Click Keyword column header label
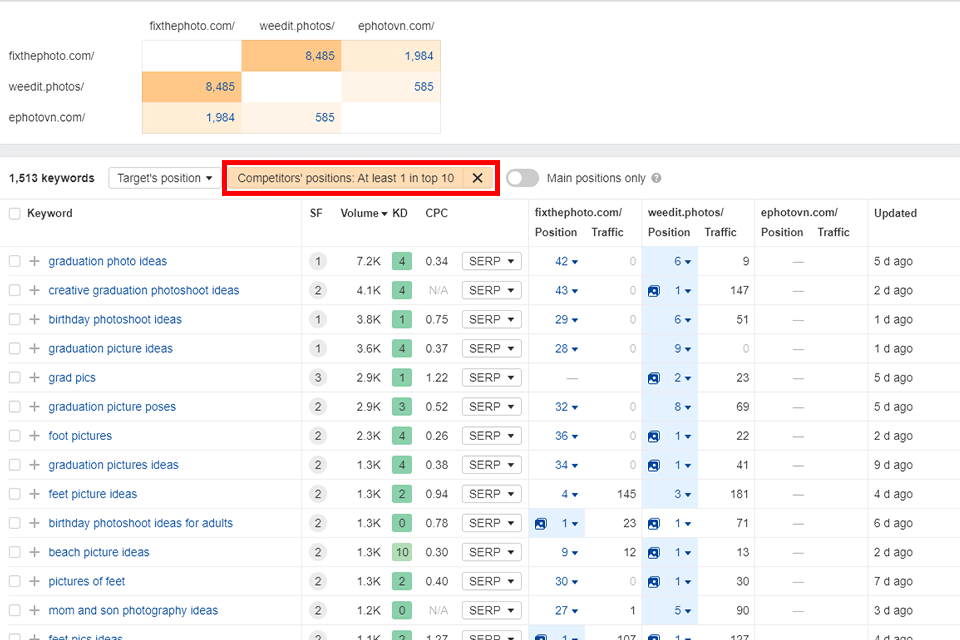Viewport: 960px width, 640px height. (50, 213)
